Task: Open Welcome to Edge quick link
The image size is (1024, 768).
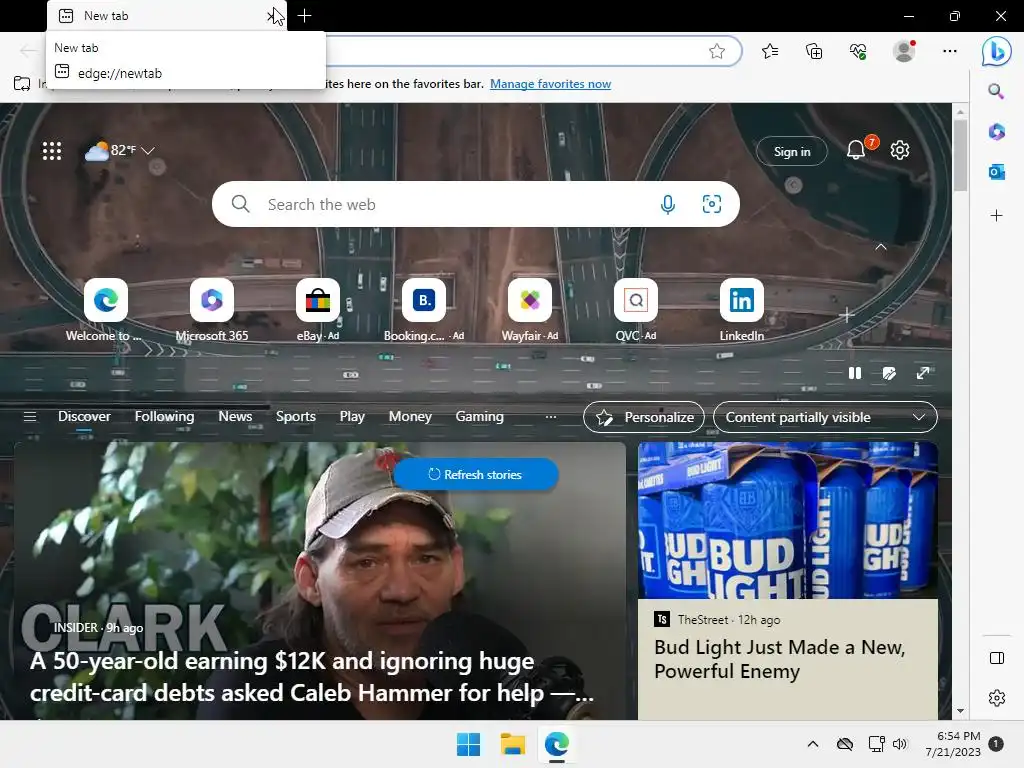Action: (x=106, y=300)
